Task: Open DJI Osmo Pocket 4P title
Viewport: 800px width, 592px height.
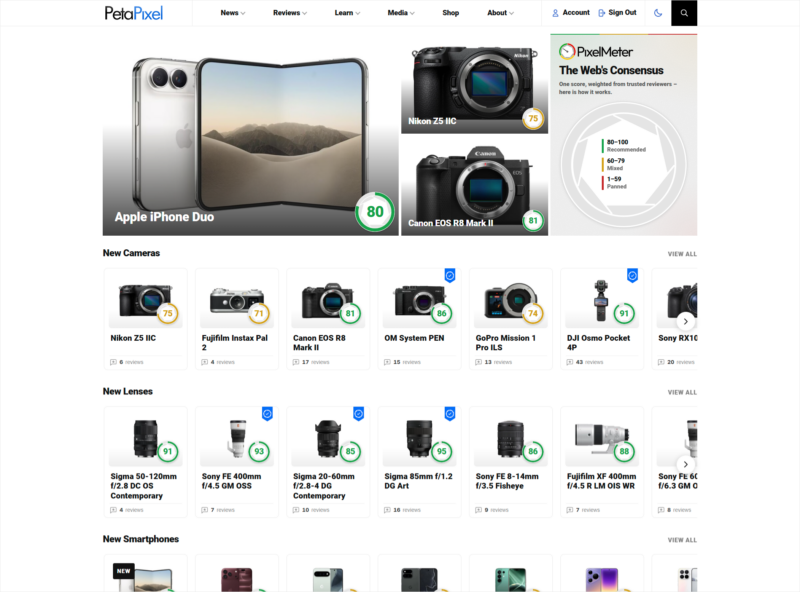Action: point(598,342)
